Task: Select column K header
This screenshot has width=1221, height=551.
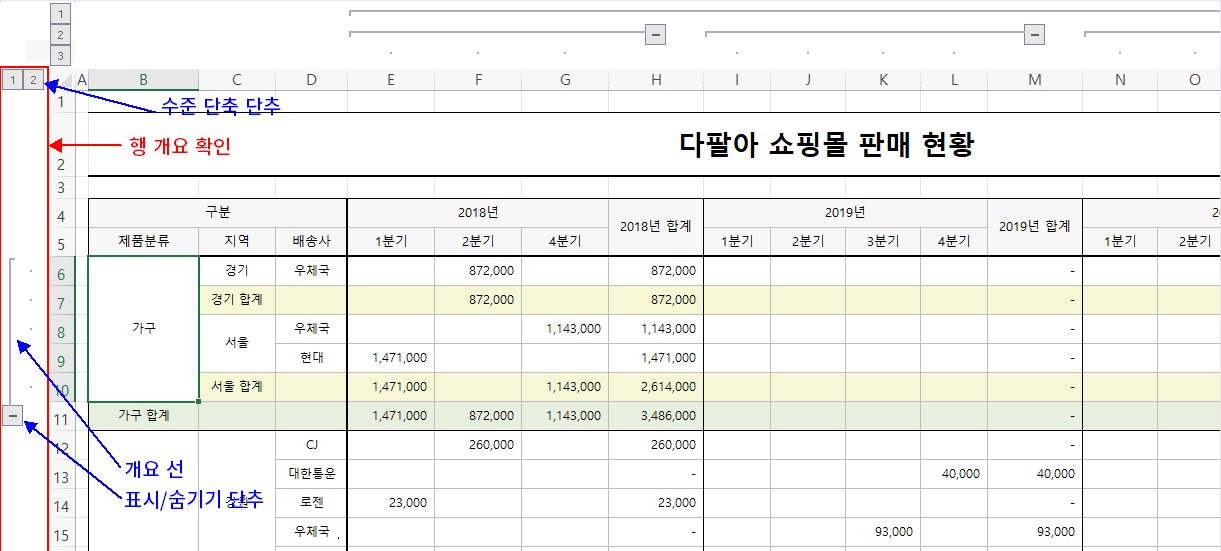Action: coord(883,79)
